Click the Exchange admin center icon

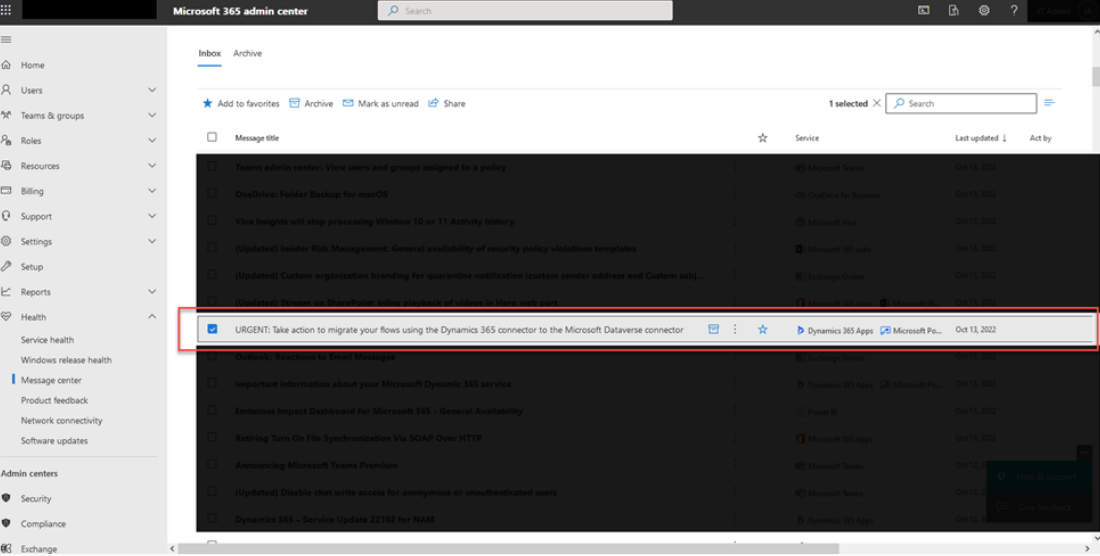6,548
